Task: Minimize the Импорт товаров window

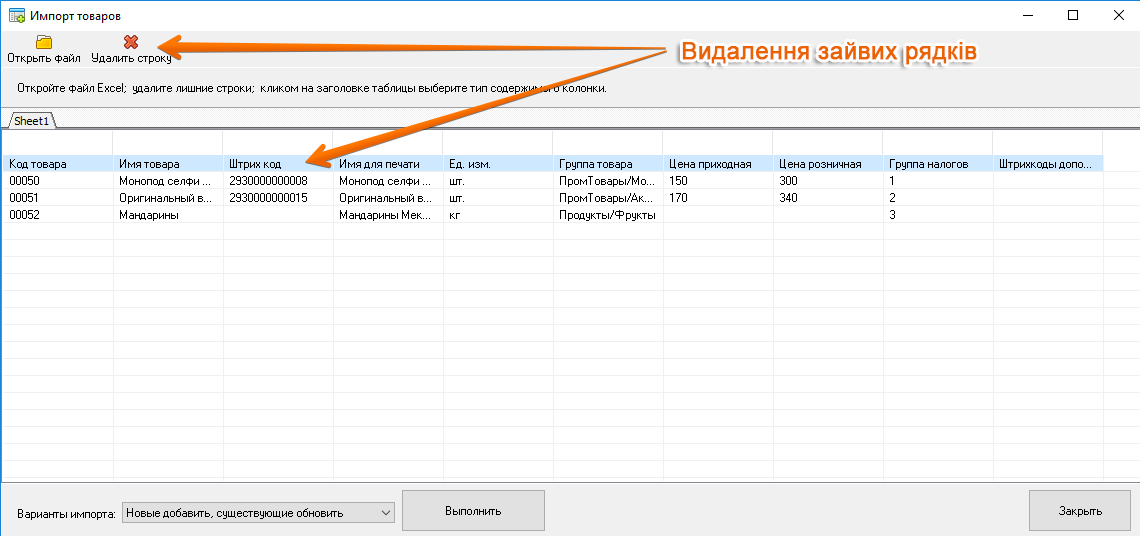Action: (x=1028, y=15)
